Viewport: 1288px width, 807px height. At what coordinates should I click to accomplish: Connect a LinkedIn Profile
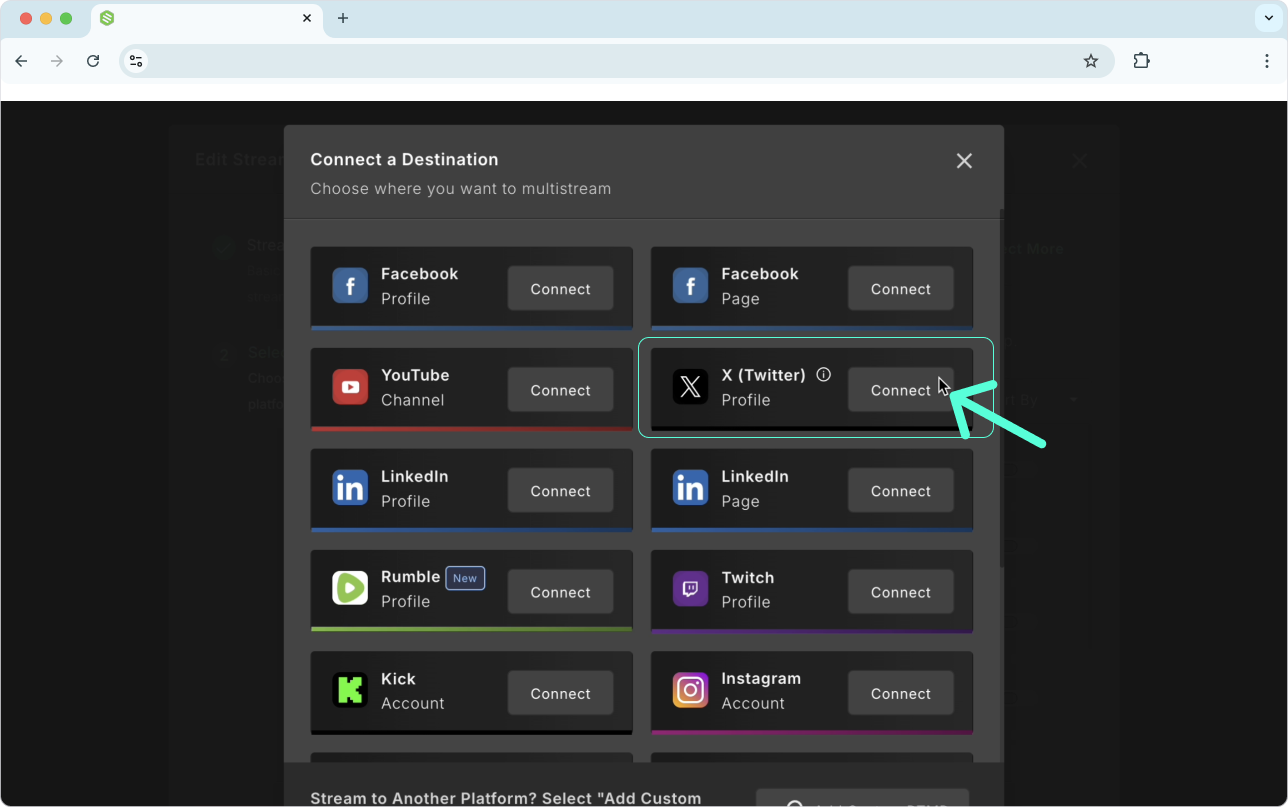click(560, 491)
